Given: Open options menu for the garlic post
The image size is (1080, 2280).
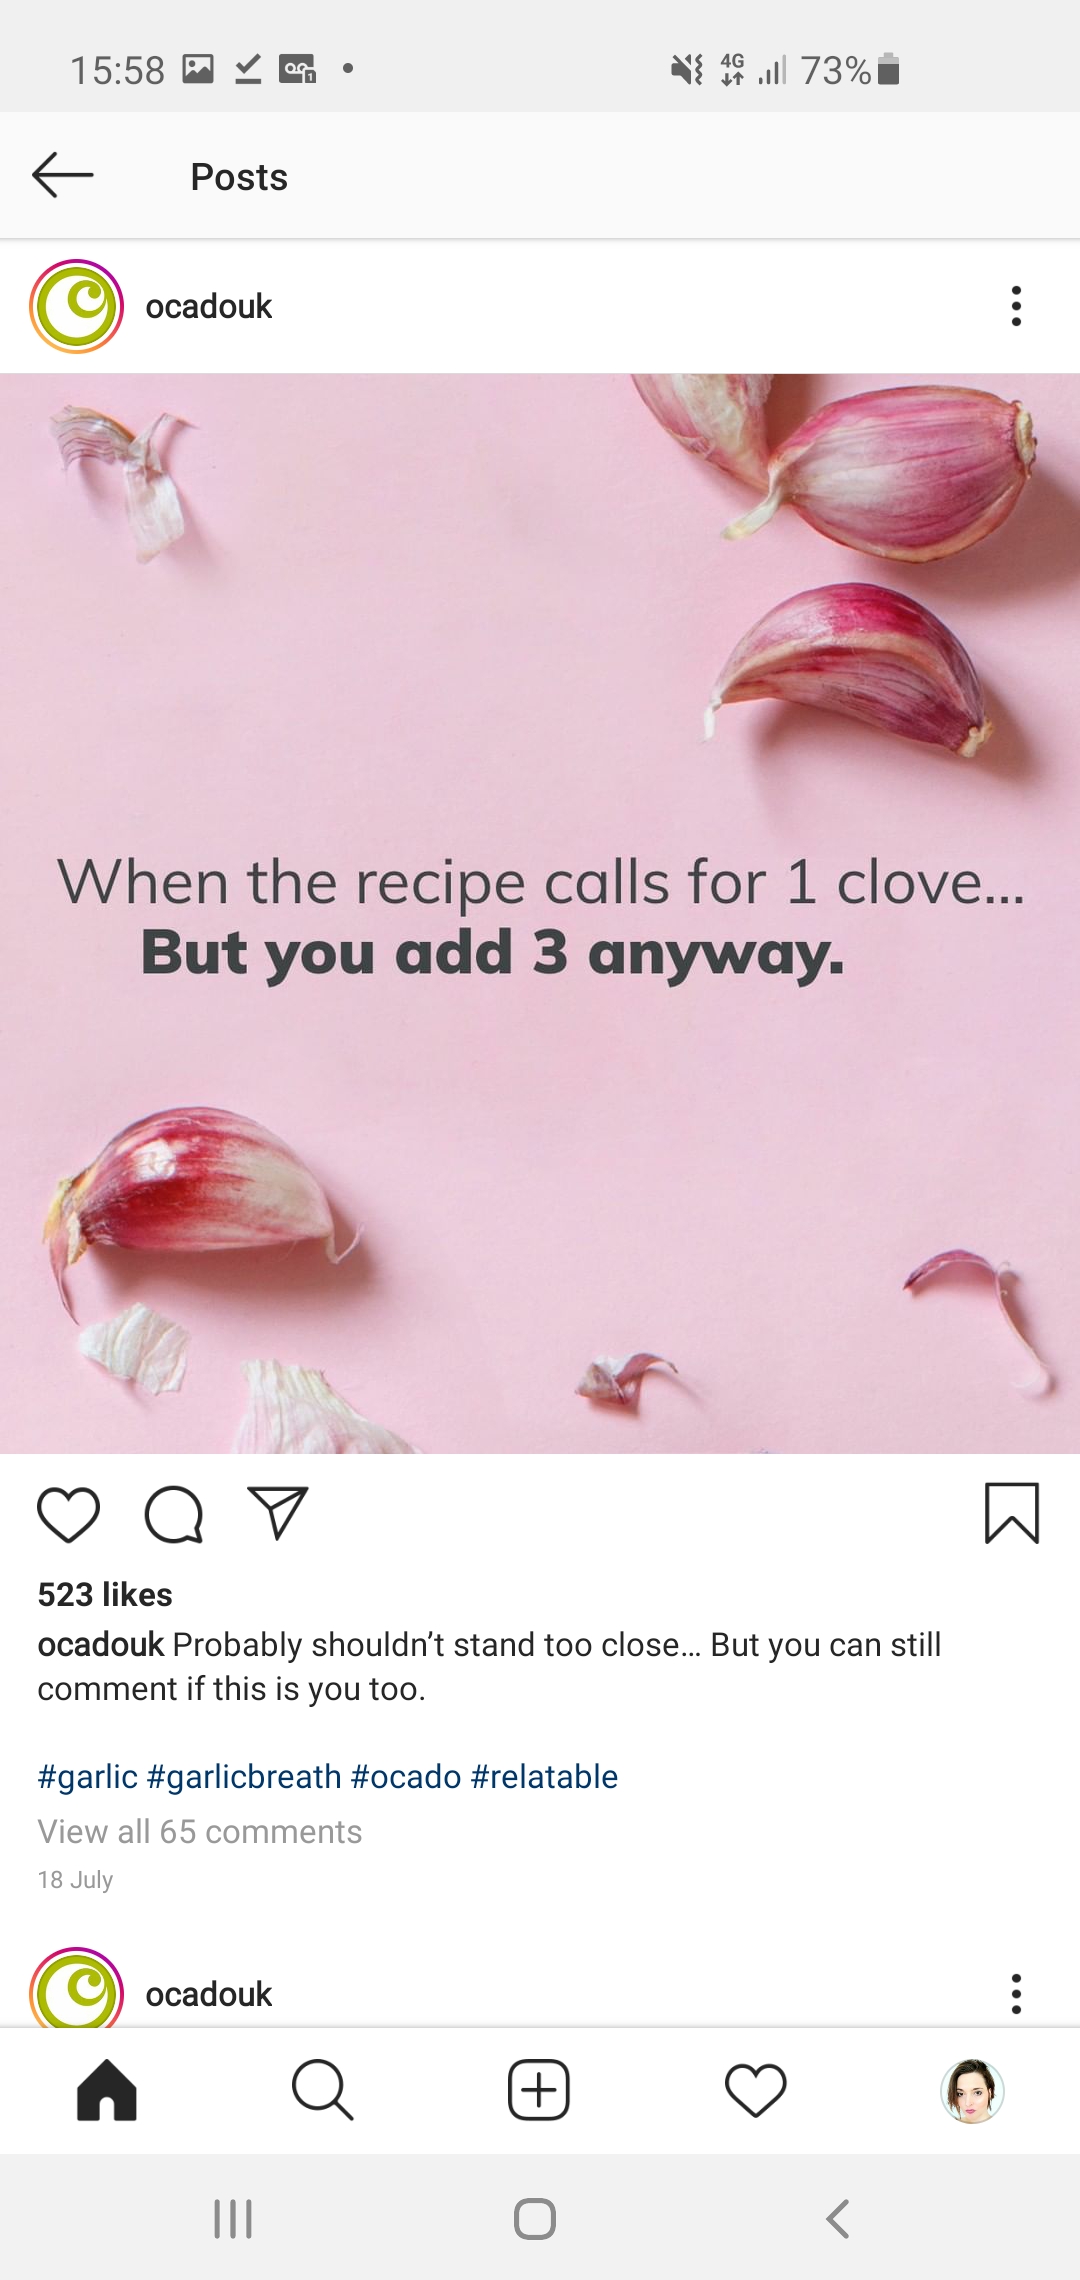Looking at the screenshot, I should 1016,306.
